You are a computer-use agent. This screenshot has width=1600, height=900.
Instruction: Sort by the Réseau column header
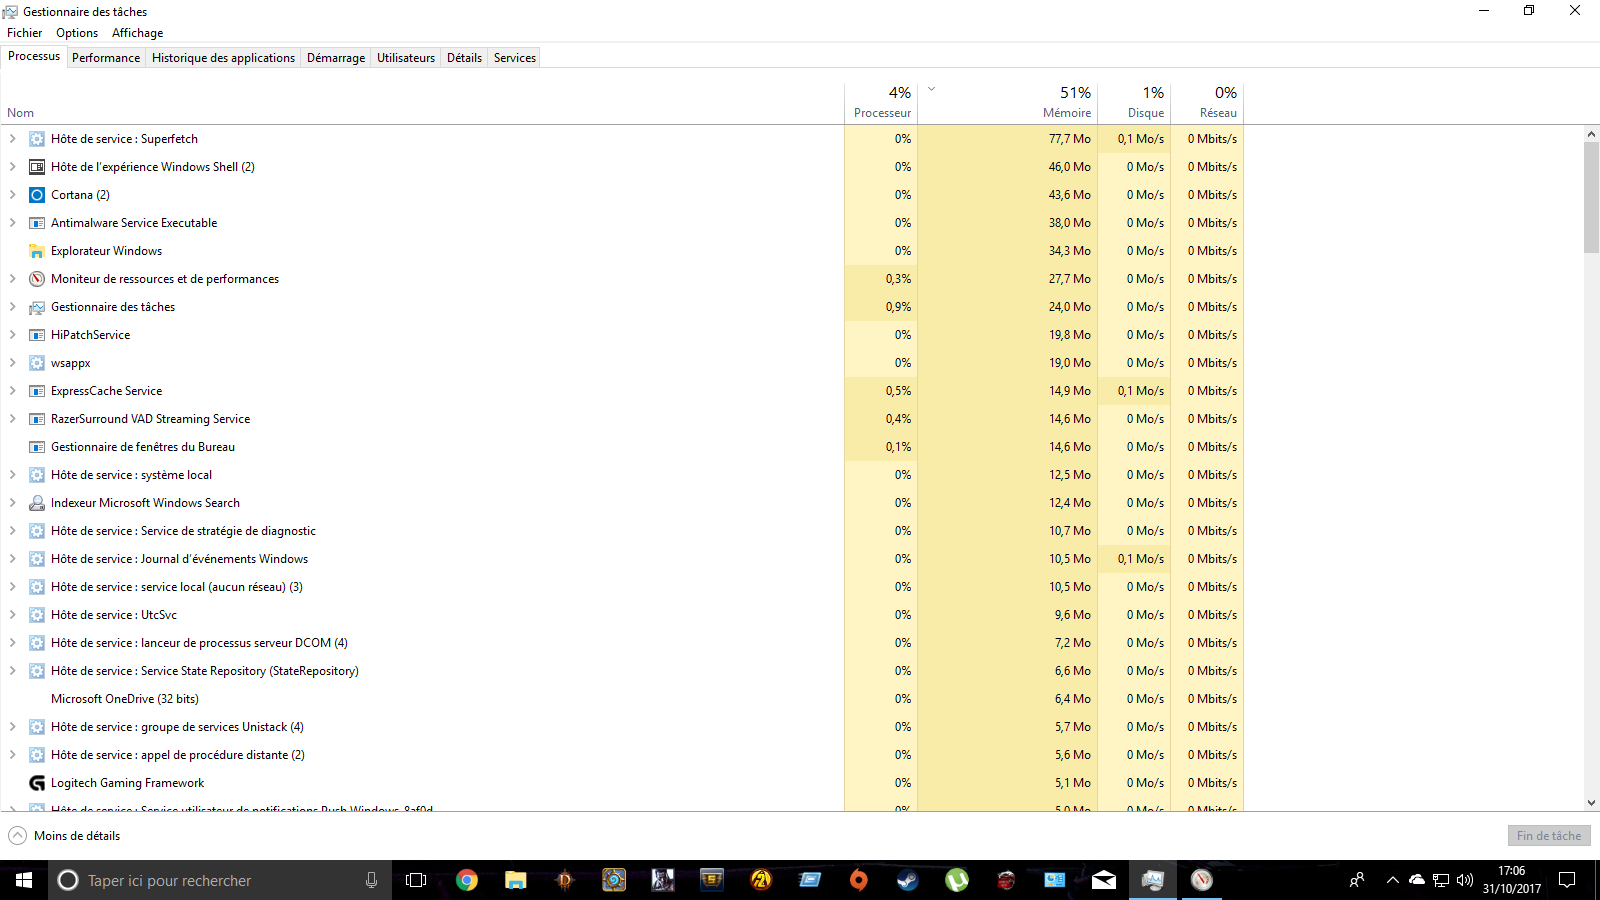1207,103
